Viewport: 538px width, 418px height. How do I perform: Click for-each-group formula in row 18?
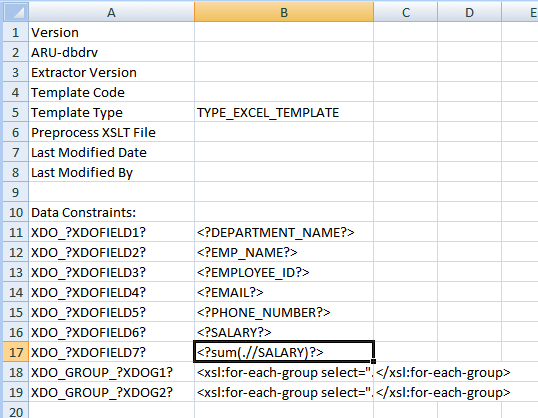pyautogui.click(x=284, y=372)
